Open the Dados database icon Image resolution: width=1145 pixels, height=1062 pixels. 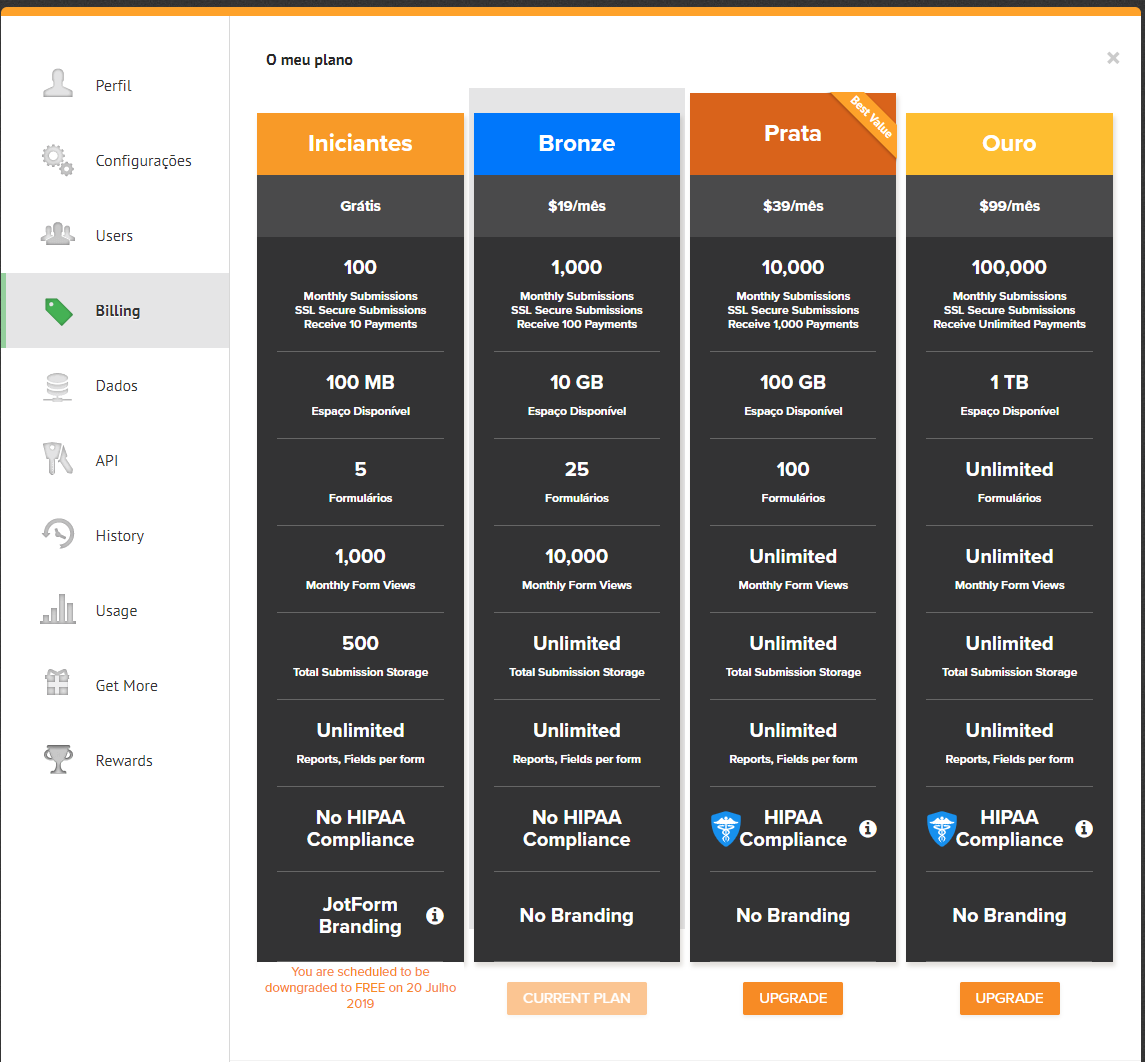click(x=58, y=386)
